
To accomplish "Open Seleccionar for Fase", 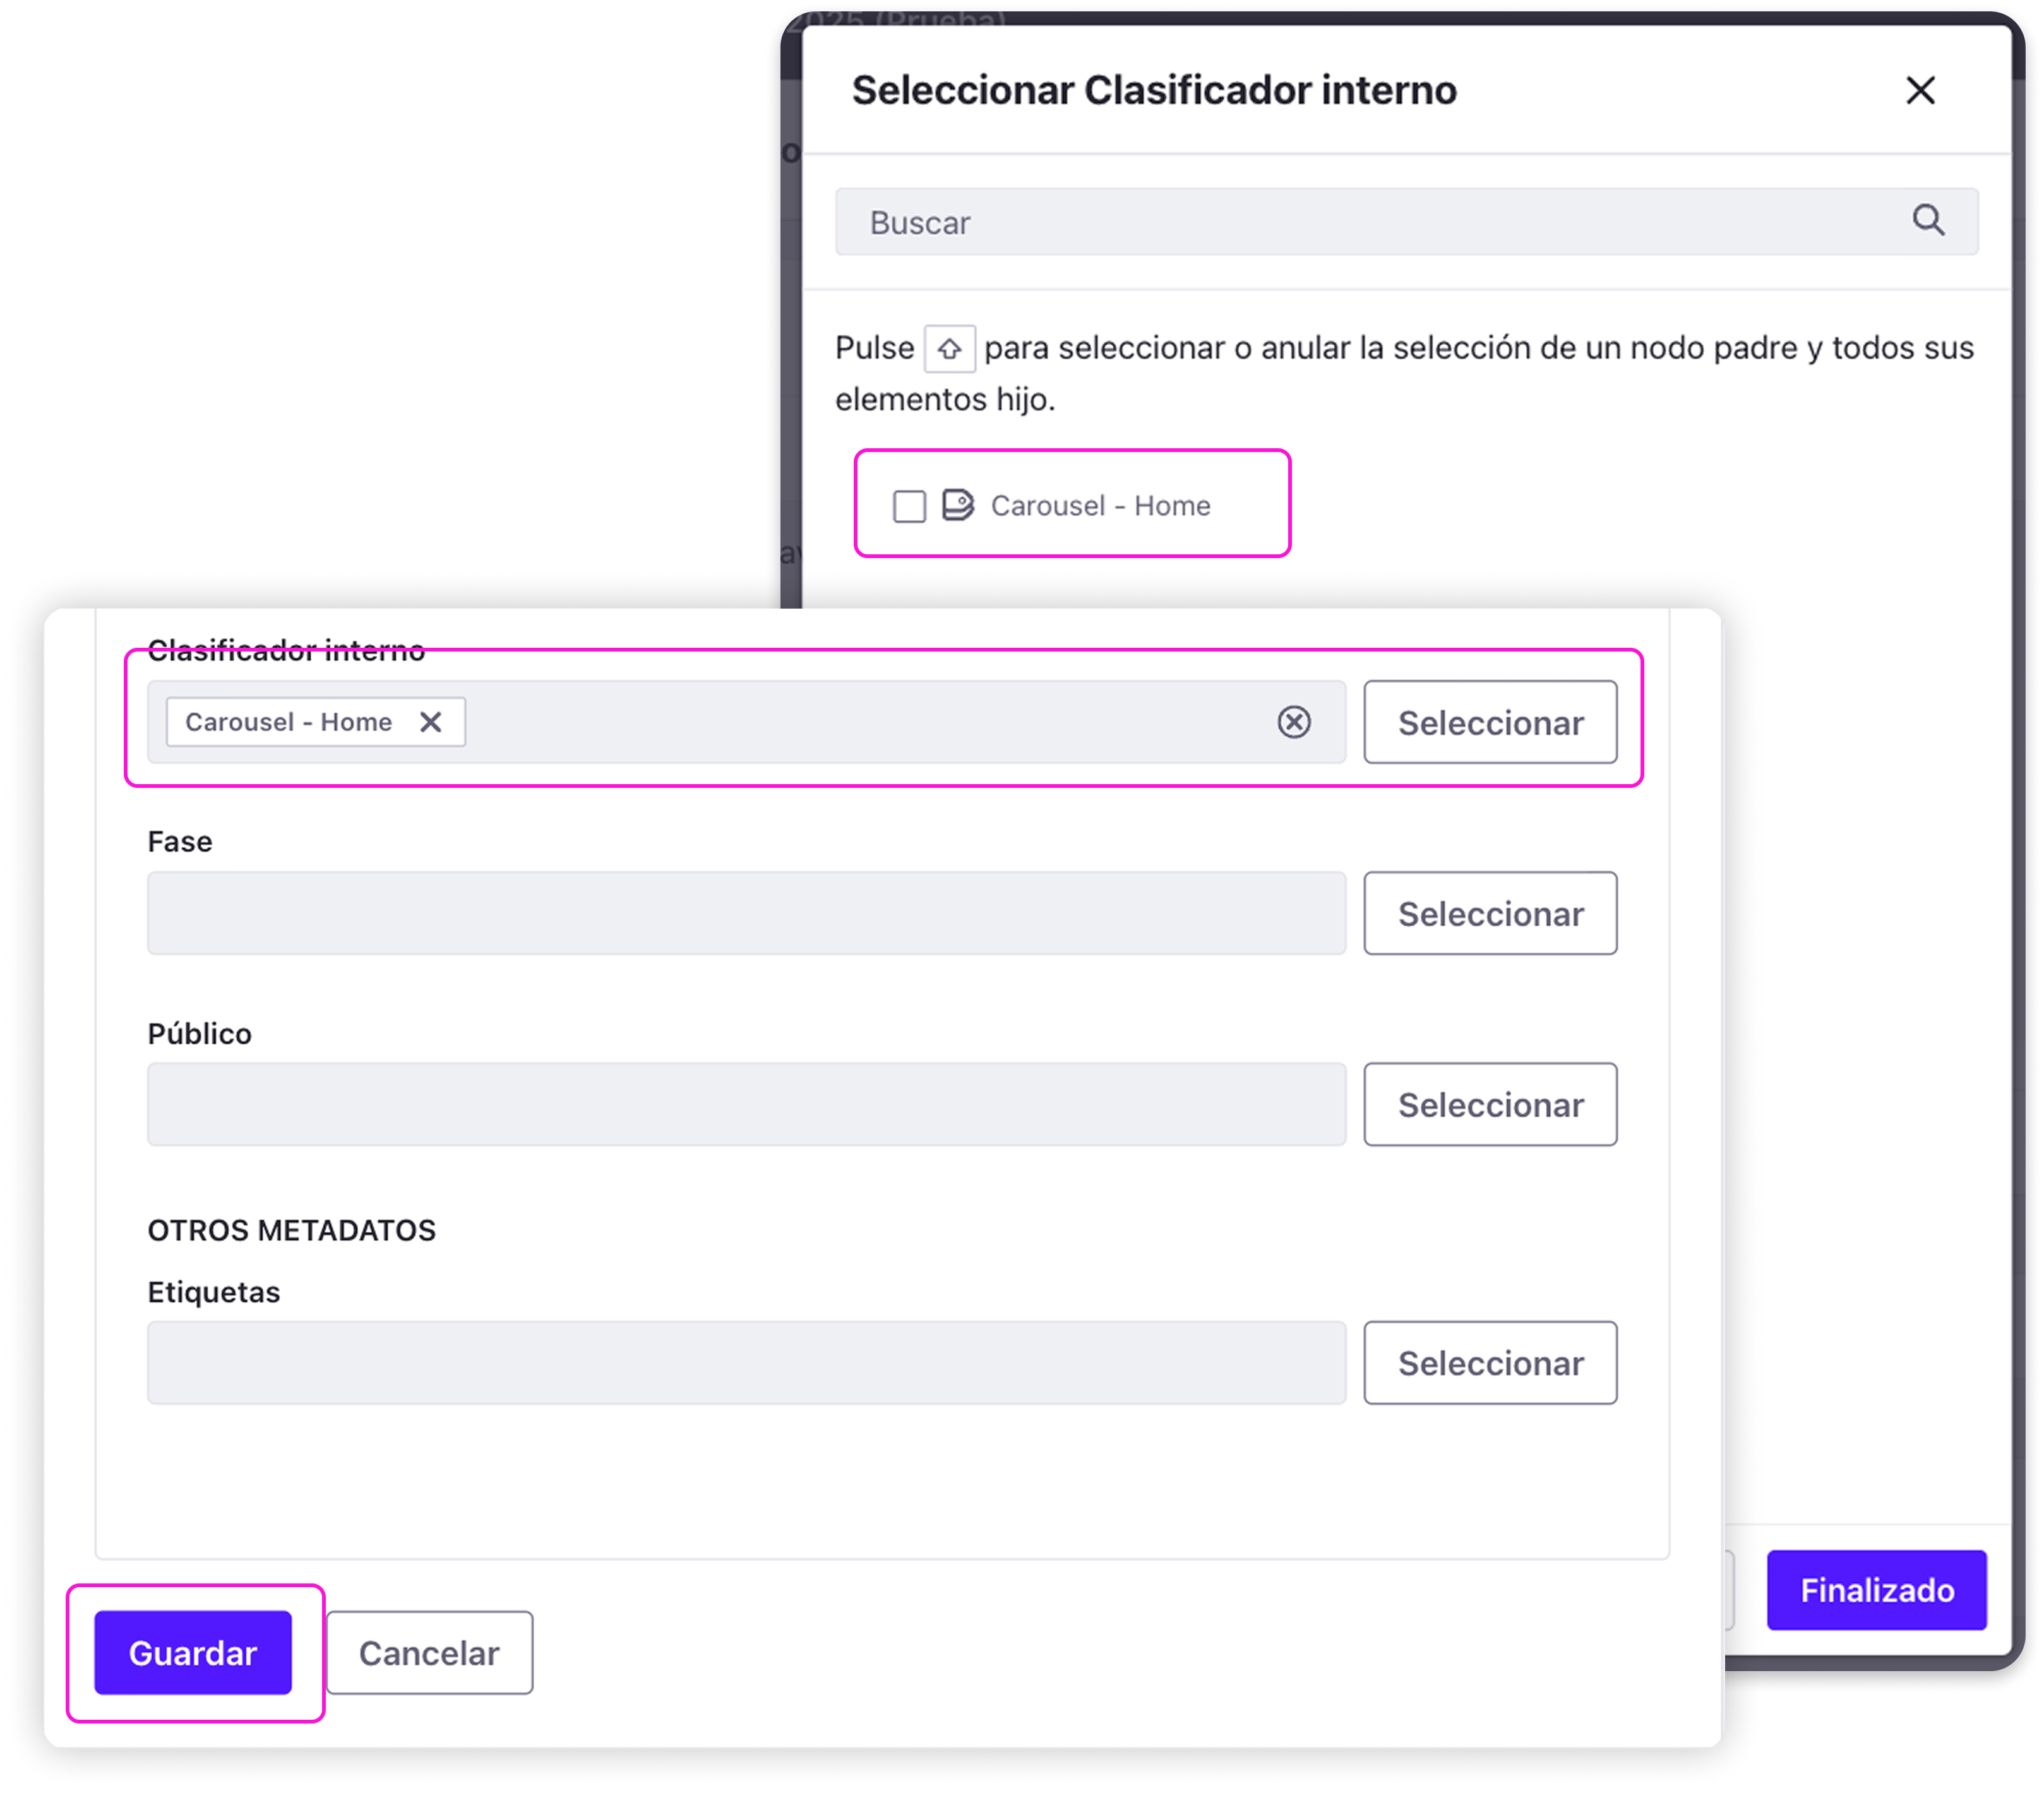I will point(1489,914).
